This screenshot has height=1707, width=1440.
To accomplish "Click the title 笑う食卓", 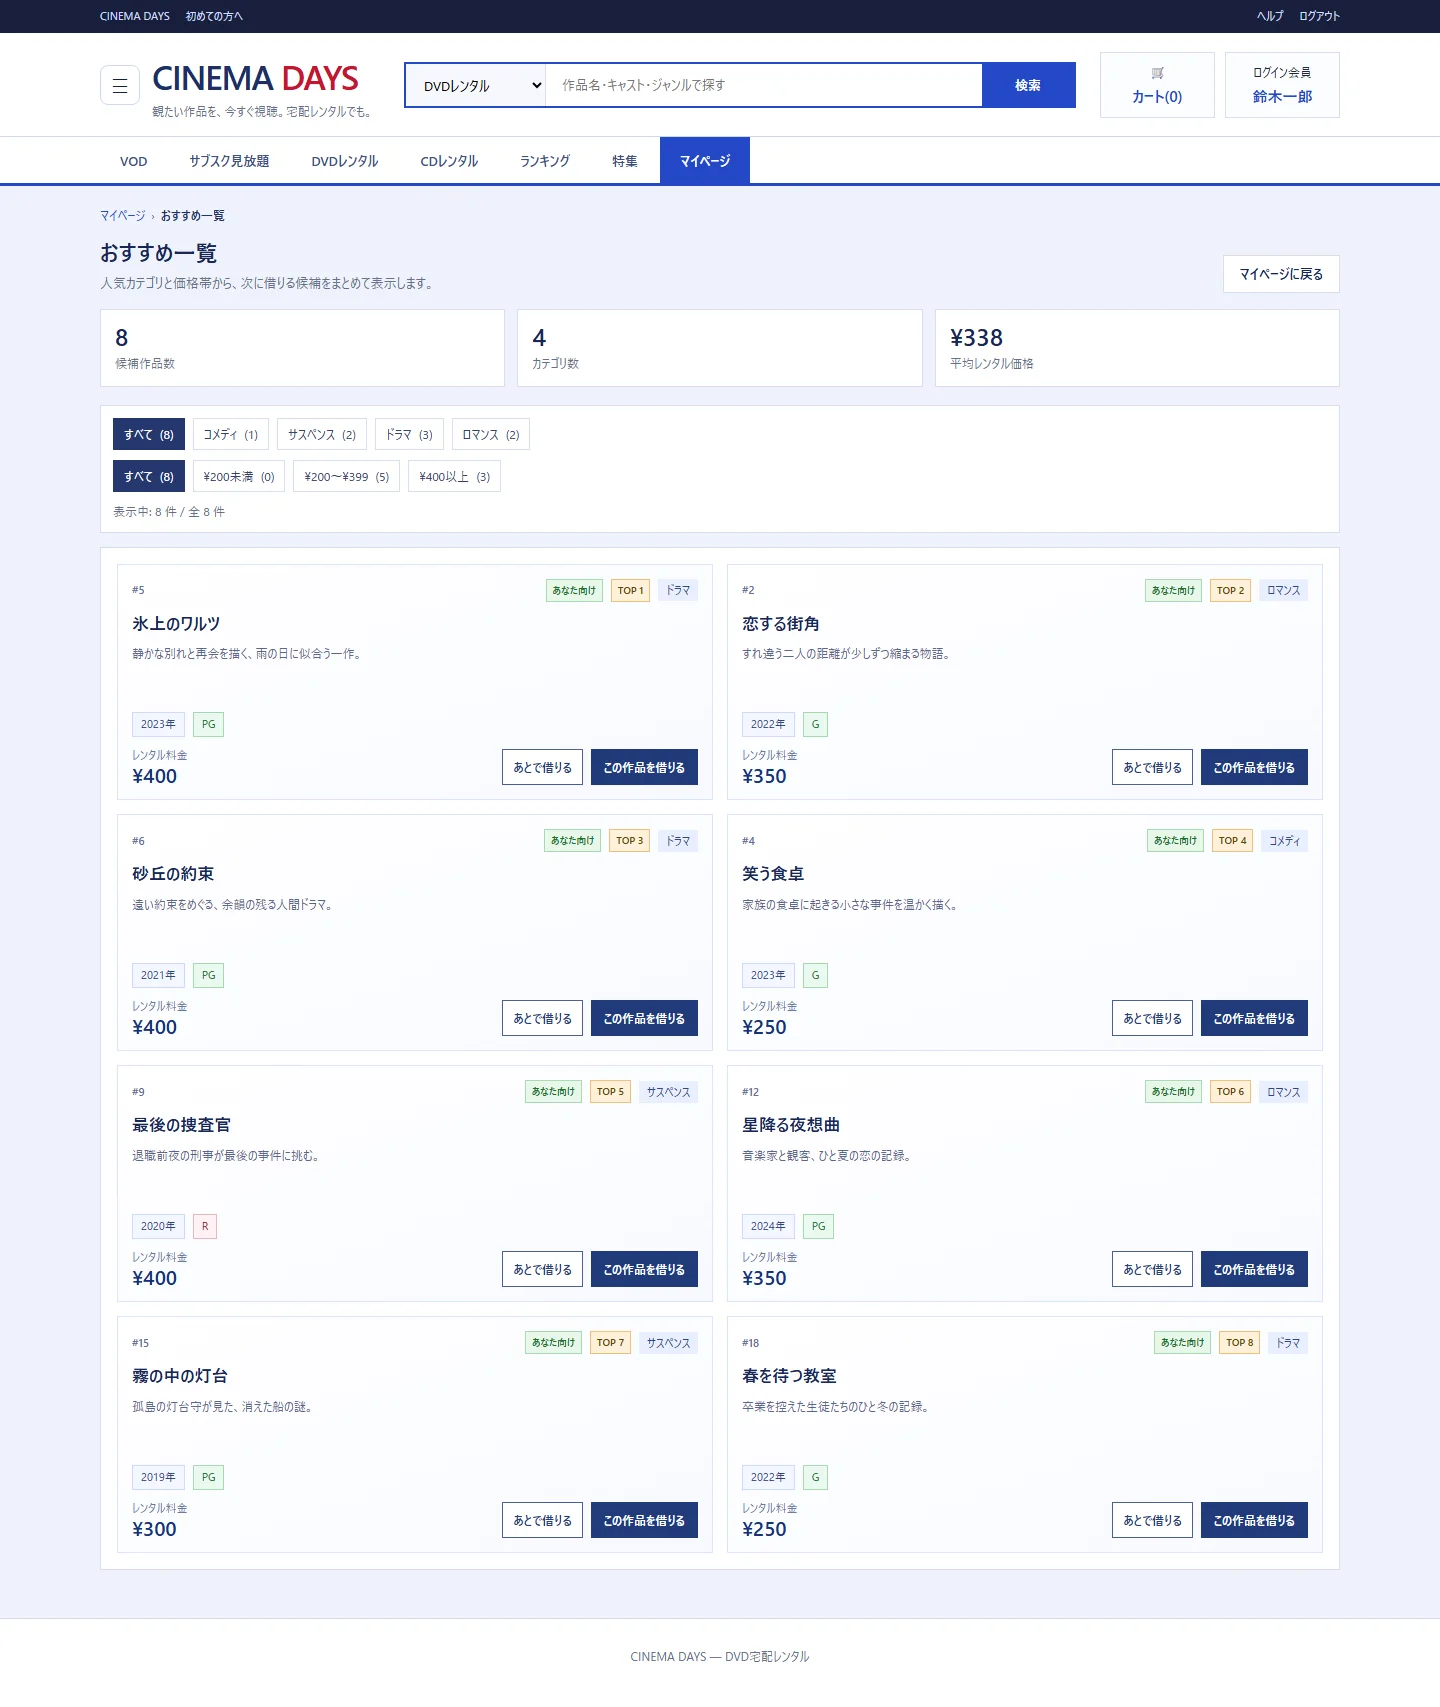I will pyautogui.click(x=773, y=874).
